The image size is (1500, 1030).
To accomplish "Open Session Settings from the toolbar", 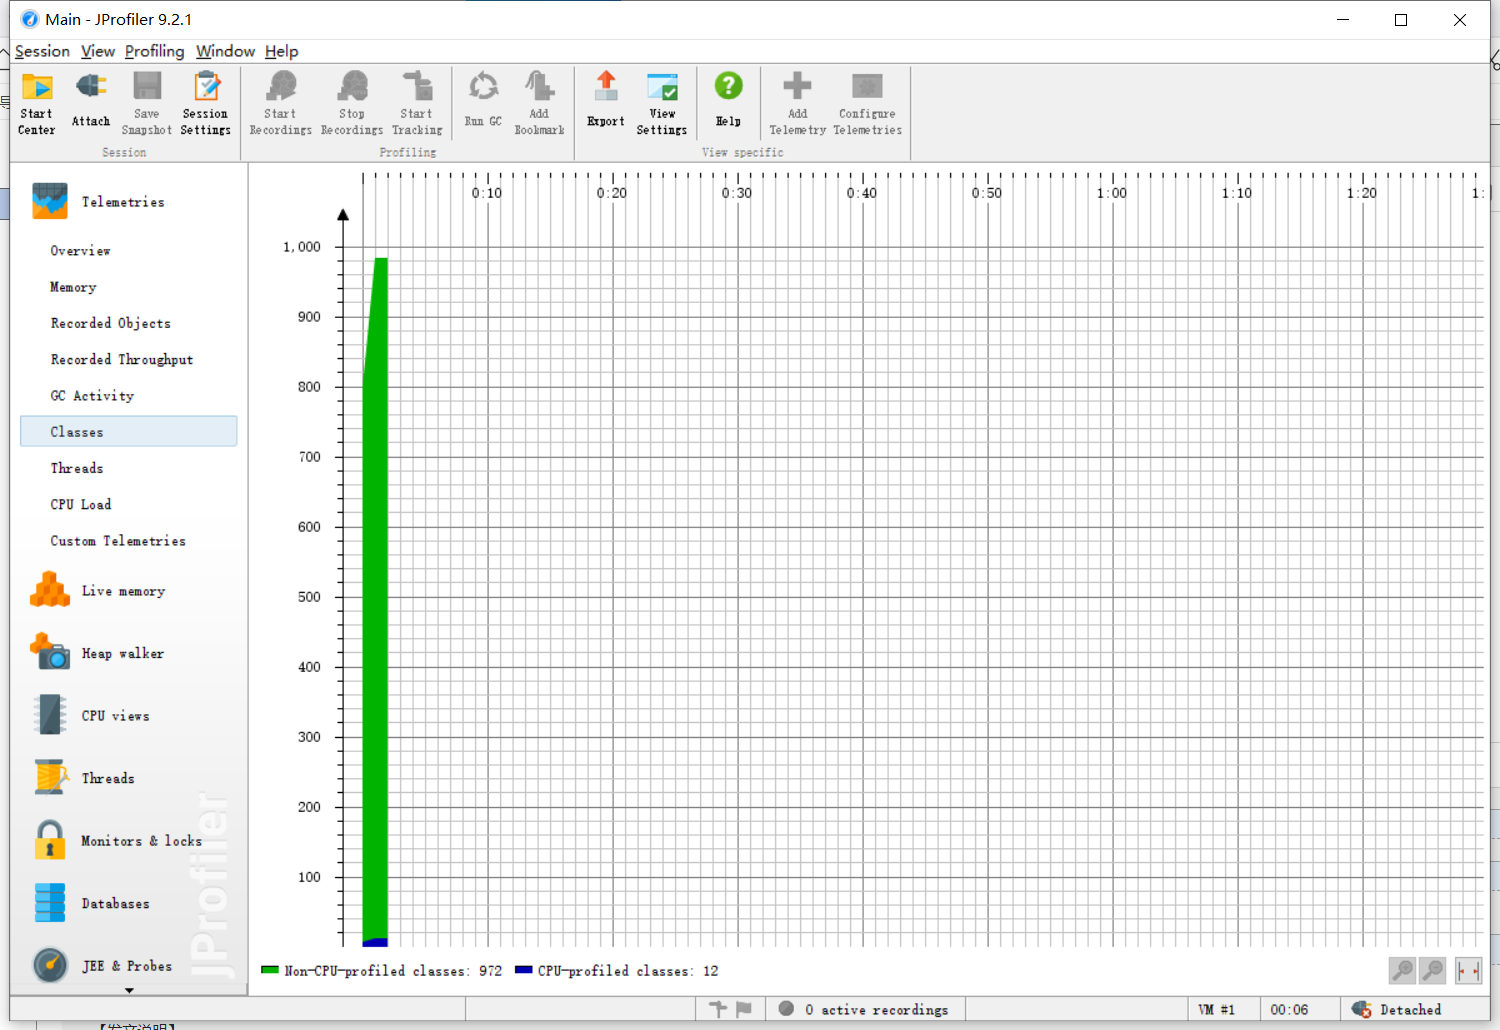I will (206, 103).
